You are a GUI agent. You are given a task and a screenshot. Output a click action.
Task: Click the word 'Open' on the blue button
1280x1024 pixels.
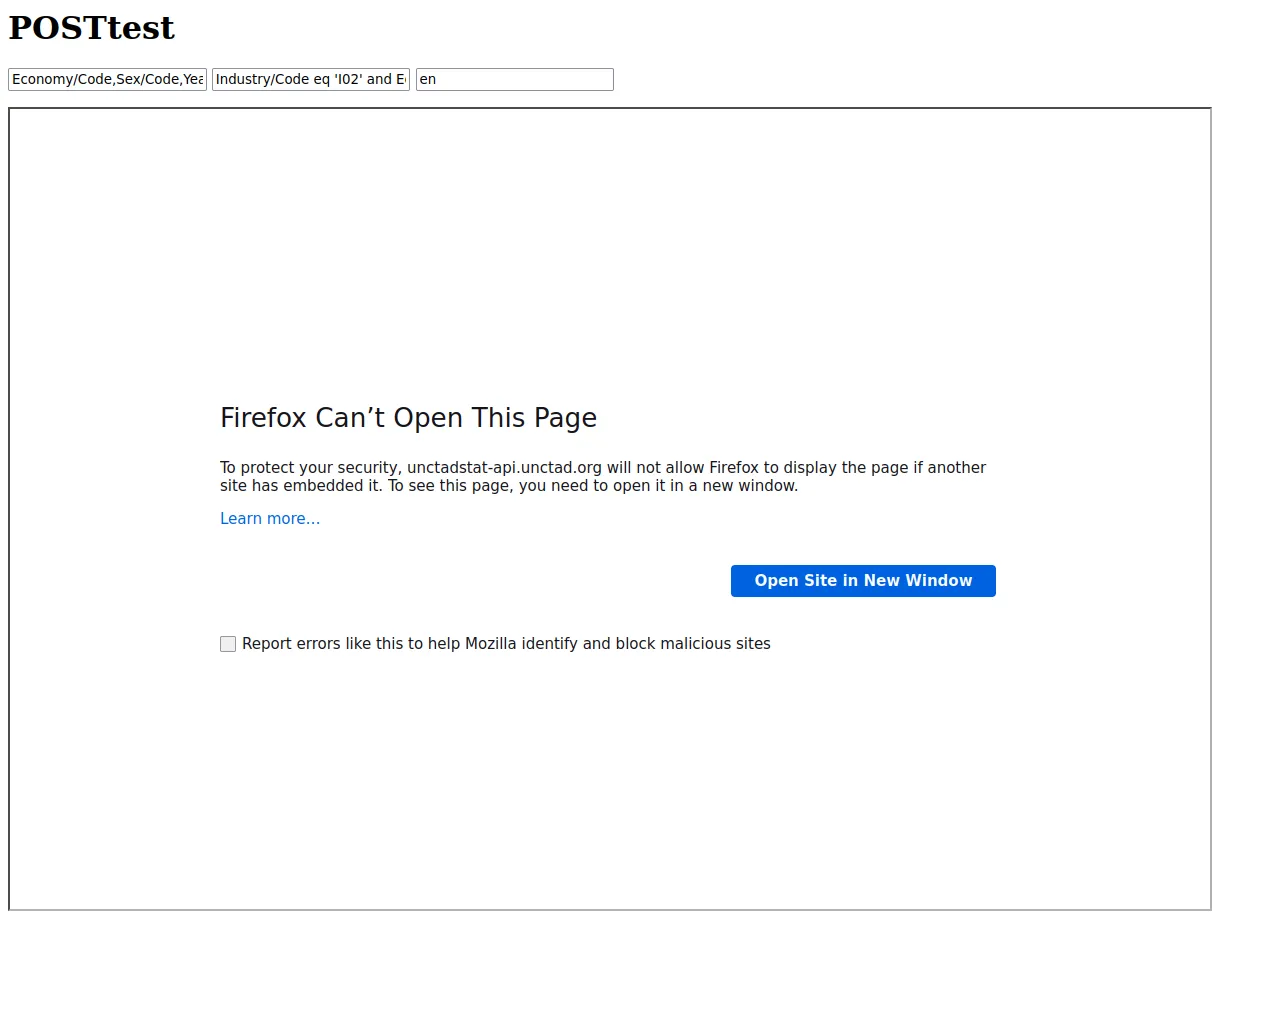[776, 581]
